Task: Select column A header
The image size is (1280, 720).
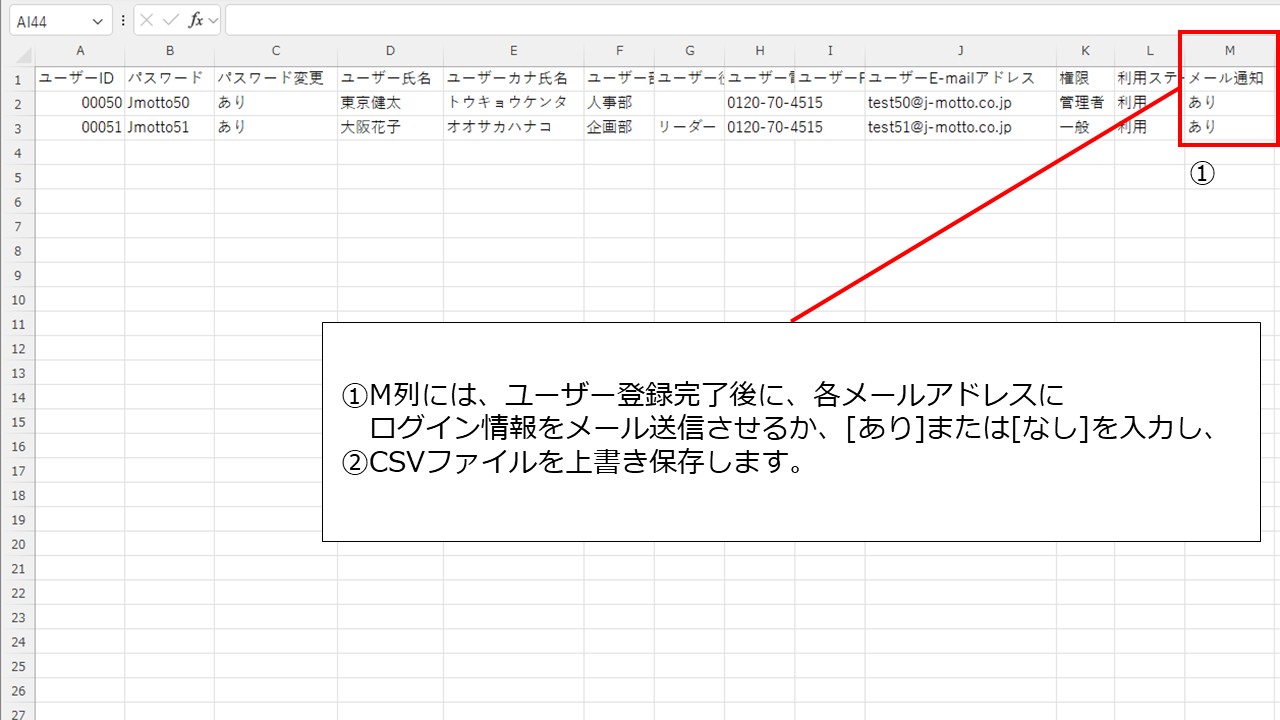Action: click(80, 51)
